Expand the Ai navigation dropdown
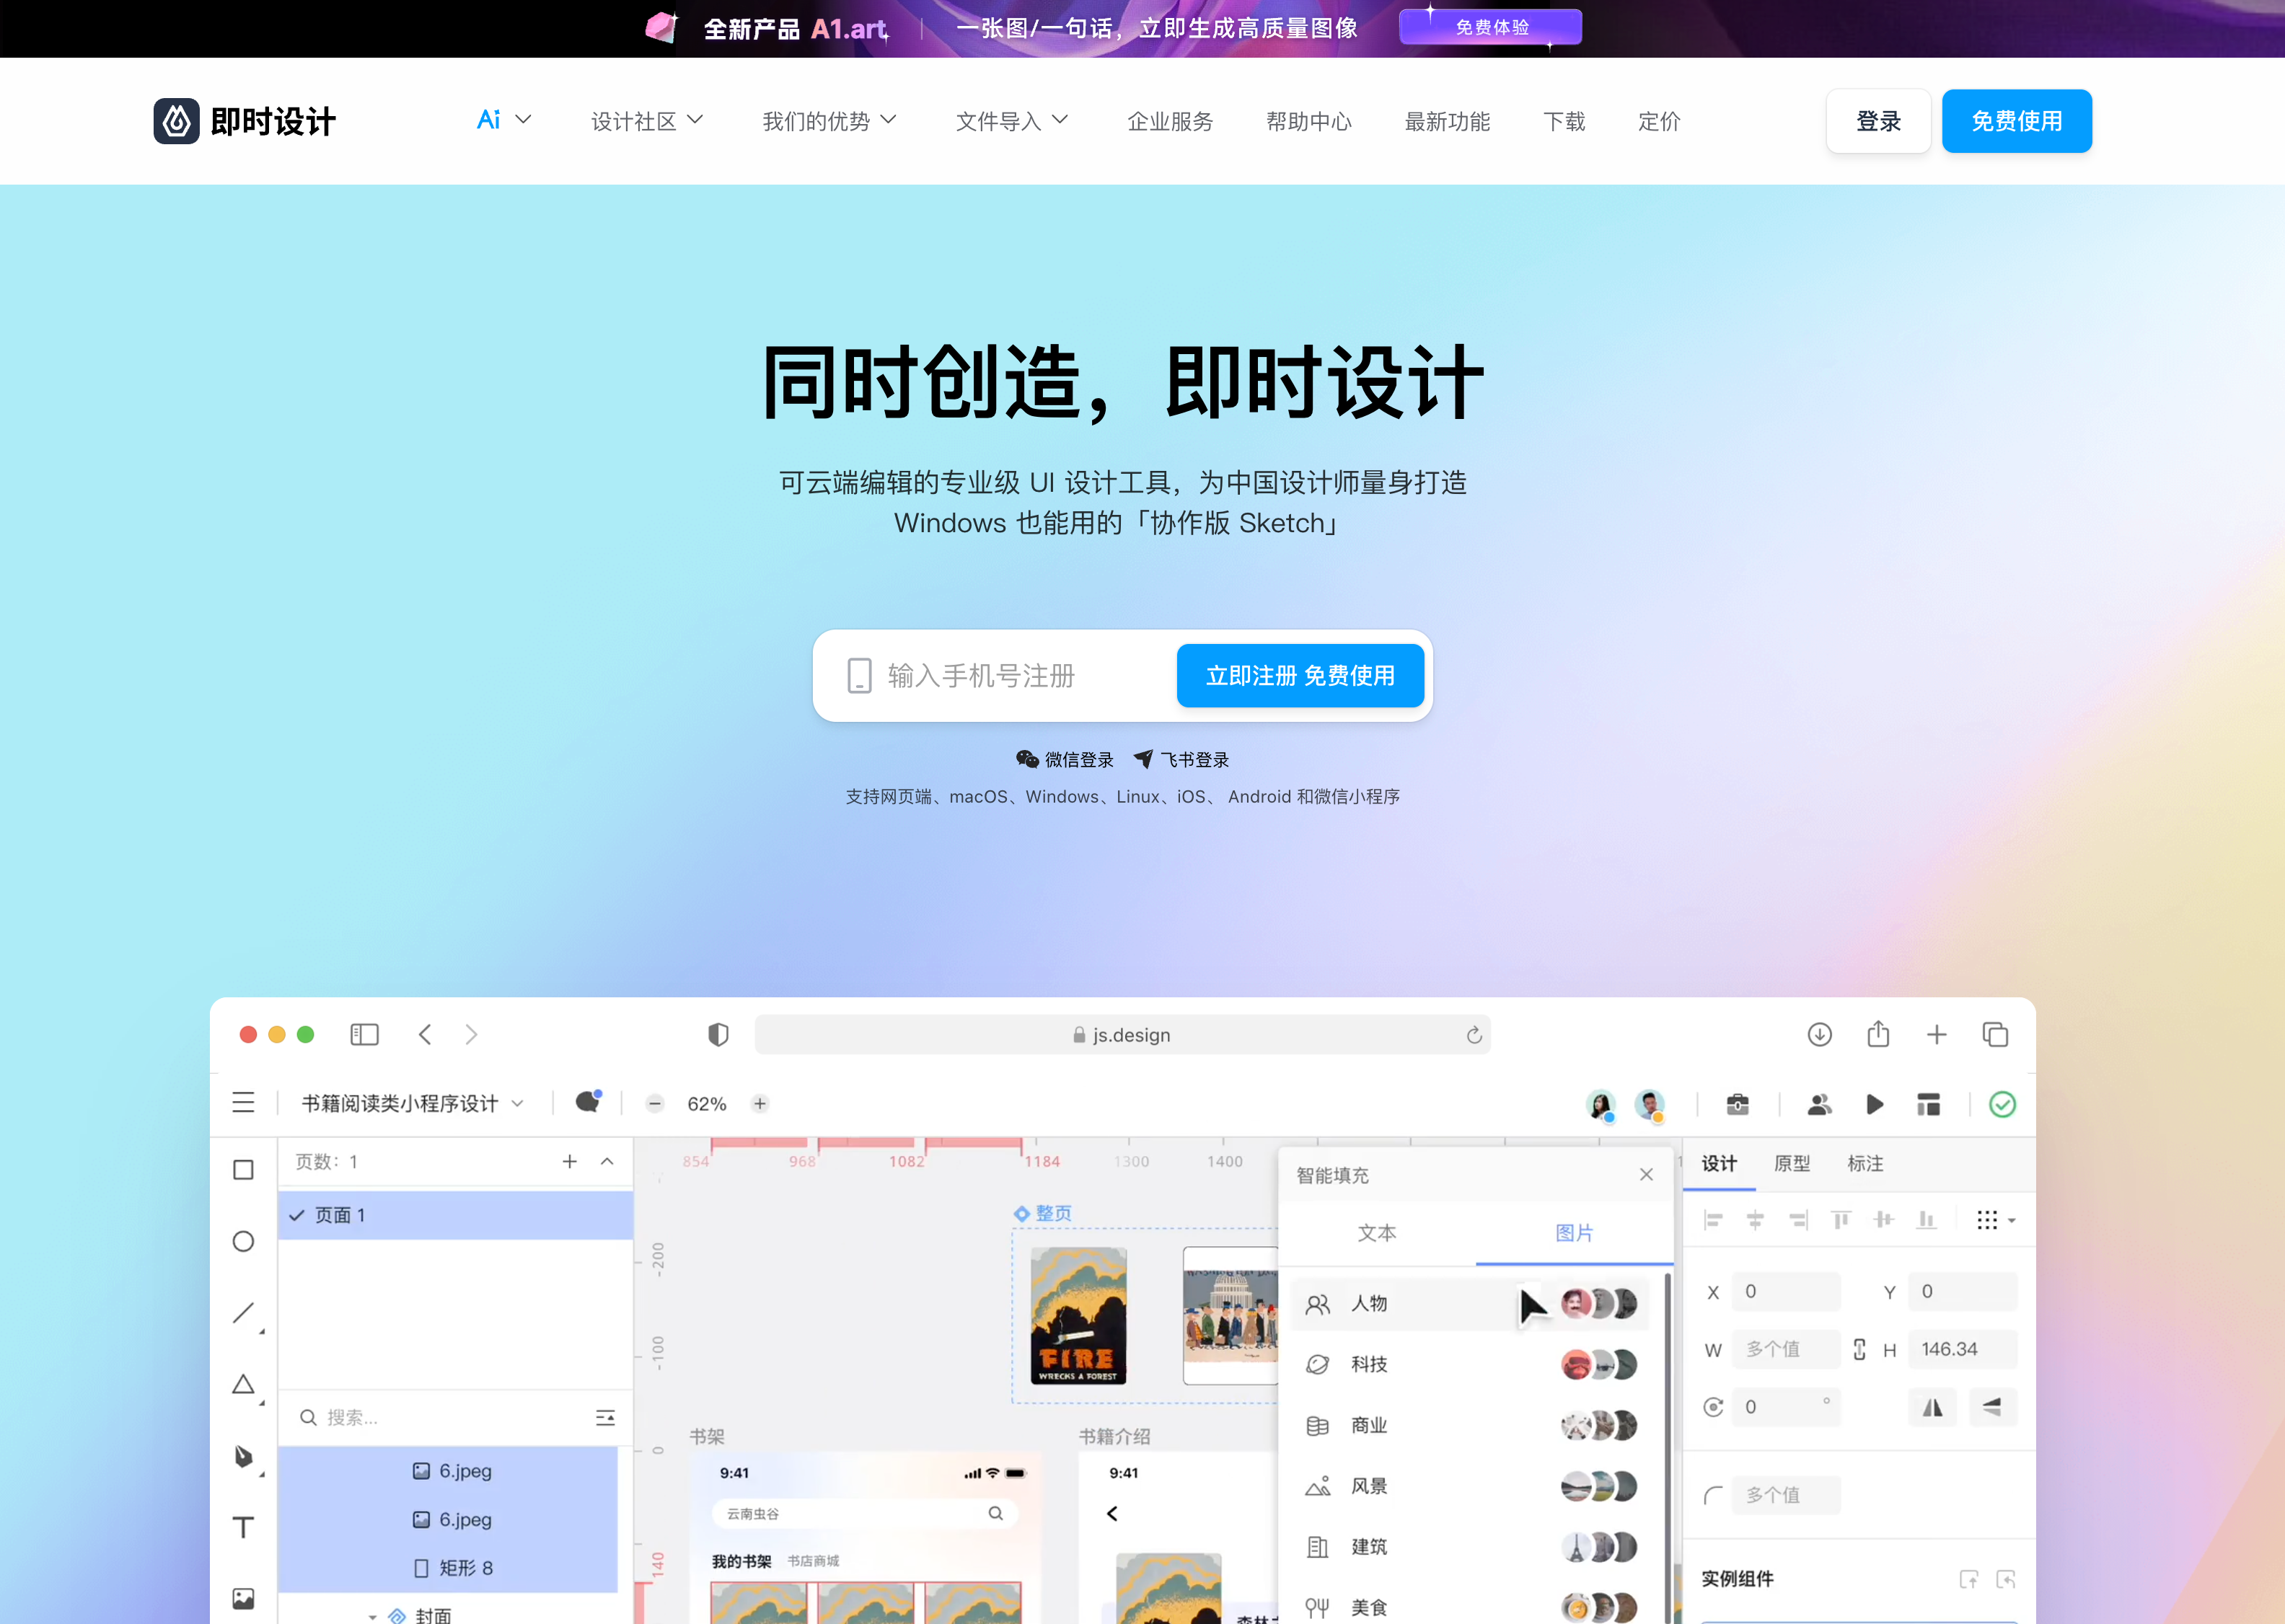The height and width of the screenshot is (1624, 2285). click(x=503, y=121)
